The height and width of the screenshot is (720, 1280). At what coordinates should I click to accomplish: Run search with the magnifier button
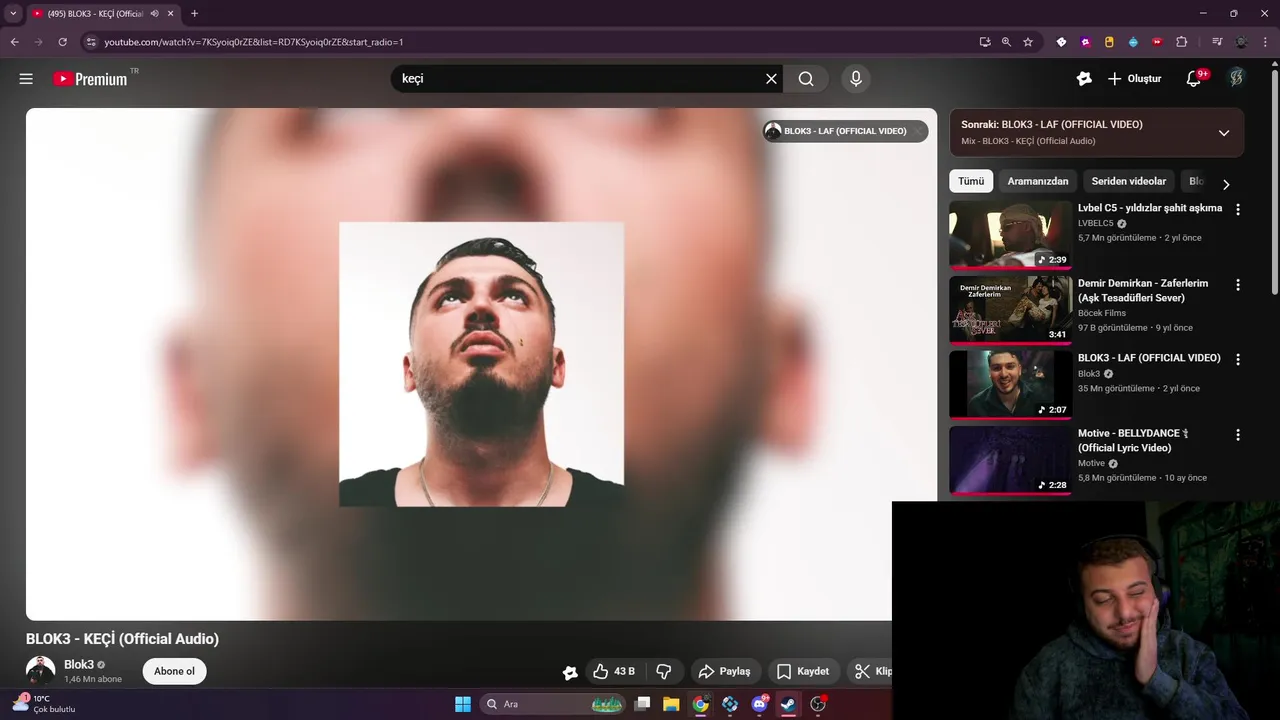(806, 79)
